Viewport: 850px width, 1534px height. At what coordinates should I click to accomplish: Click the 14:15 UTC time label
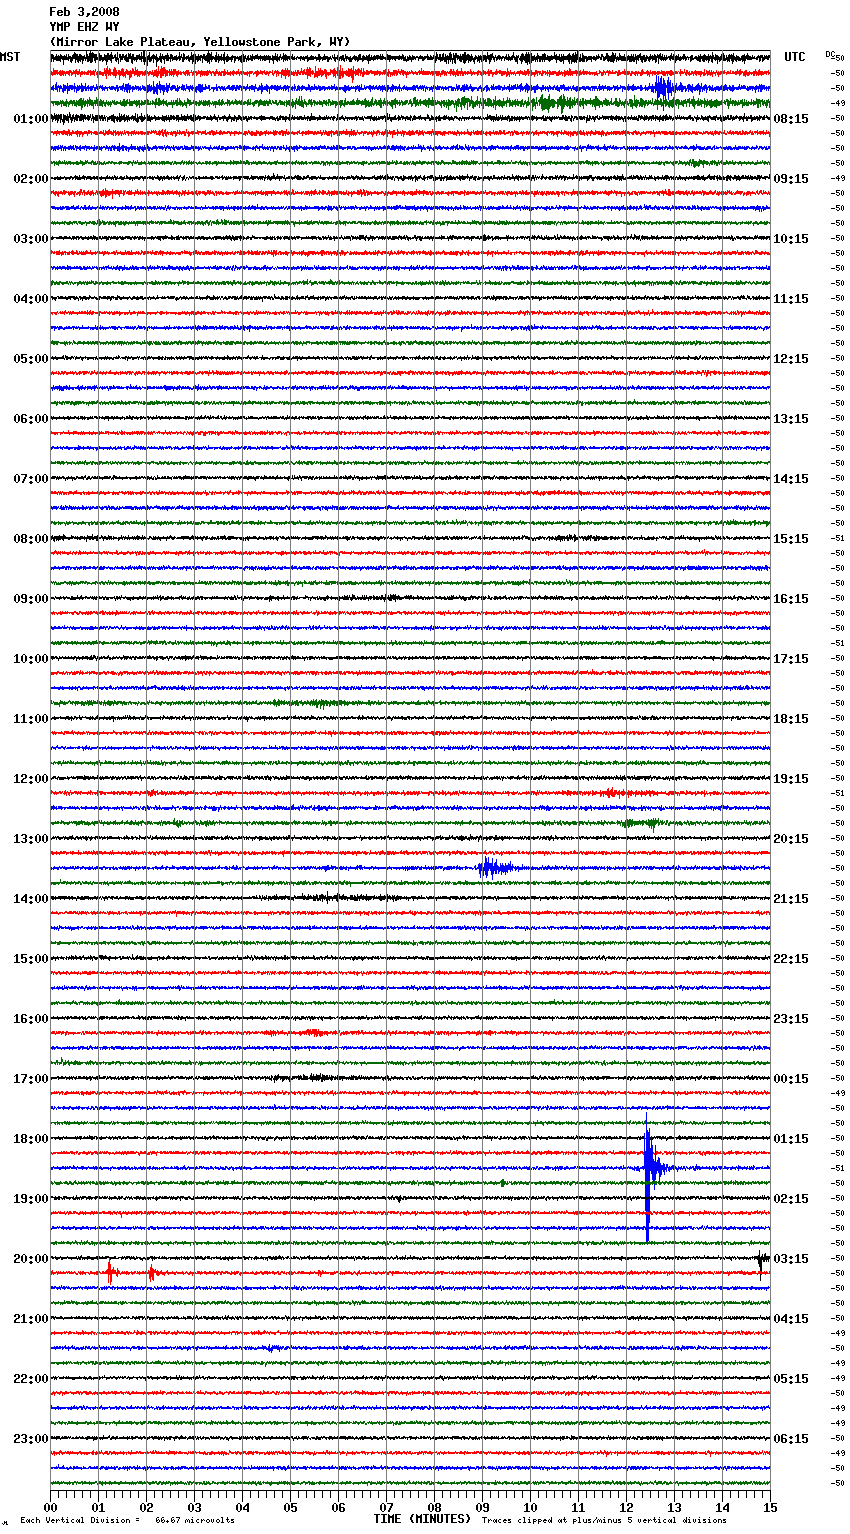pos(791,479)
